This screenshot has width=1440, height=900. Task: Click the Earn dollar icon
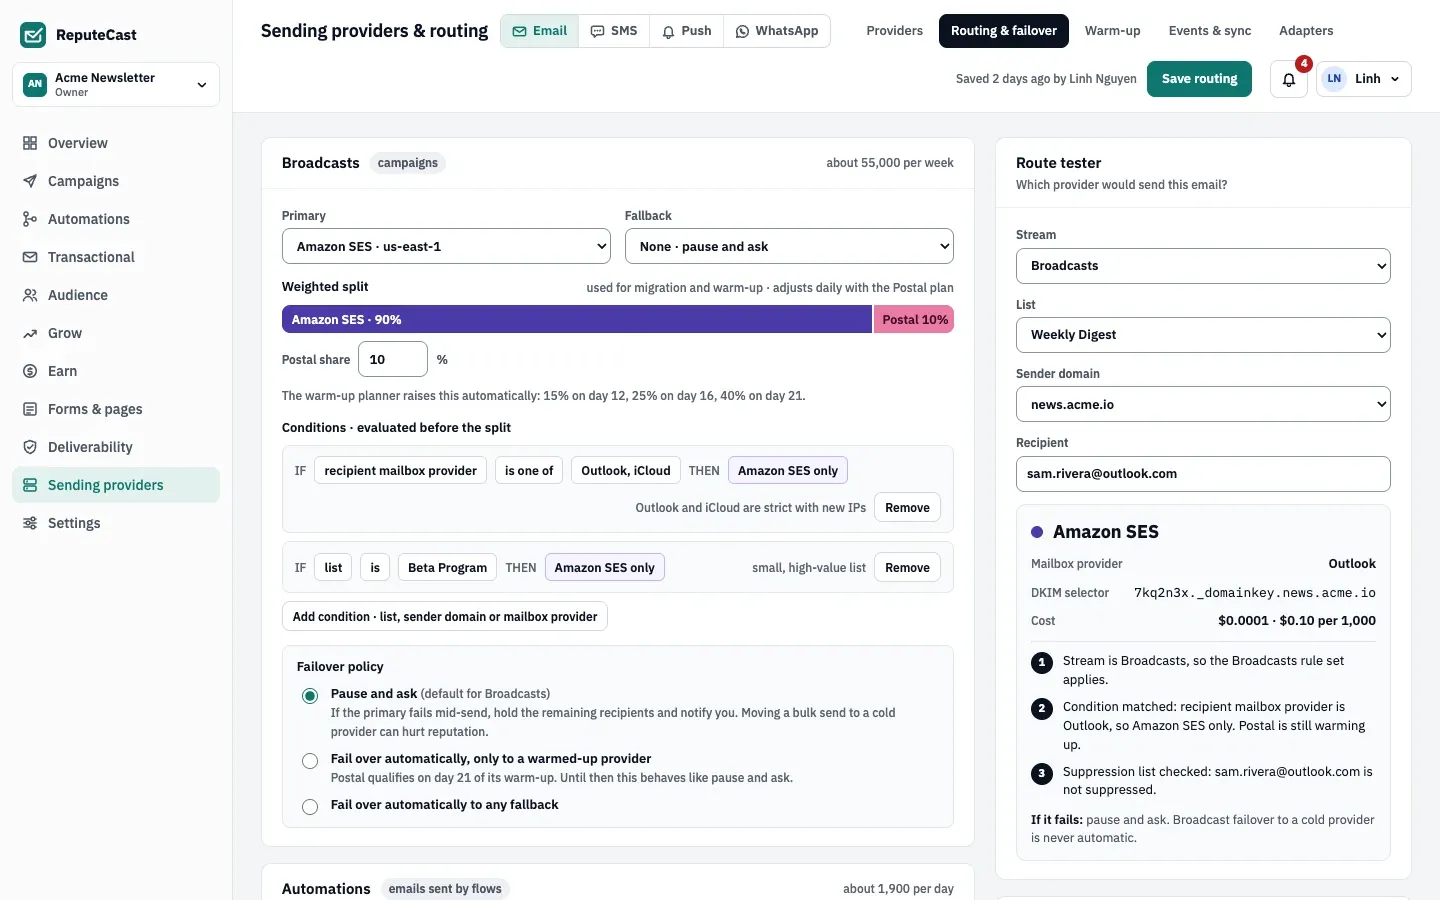point(30,371)
